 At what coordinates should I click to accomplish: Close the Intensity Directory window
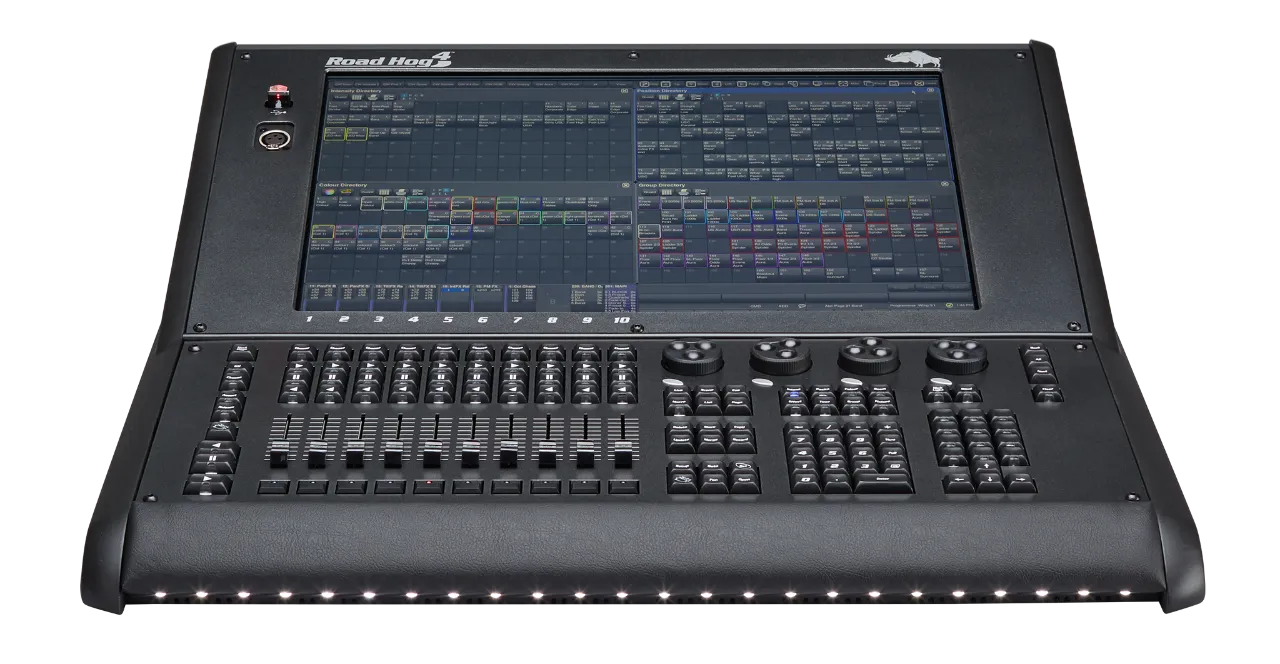click(624, 90)
